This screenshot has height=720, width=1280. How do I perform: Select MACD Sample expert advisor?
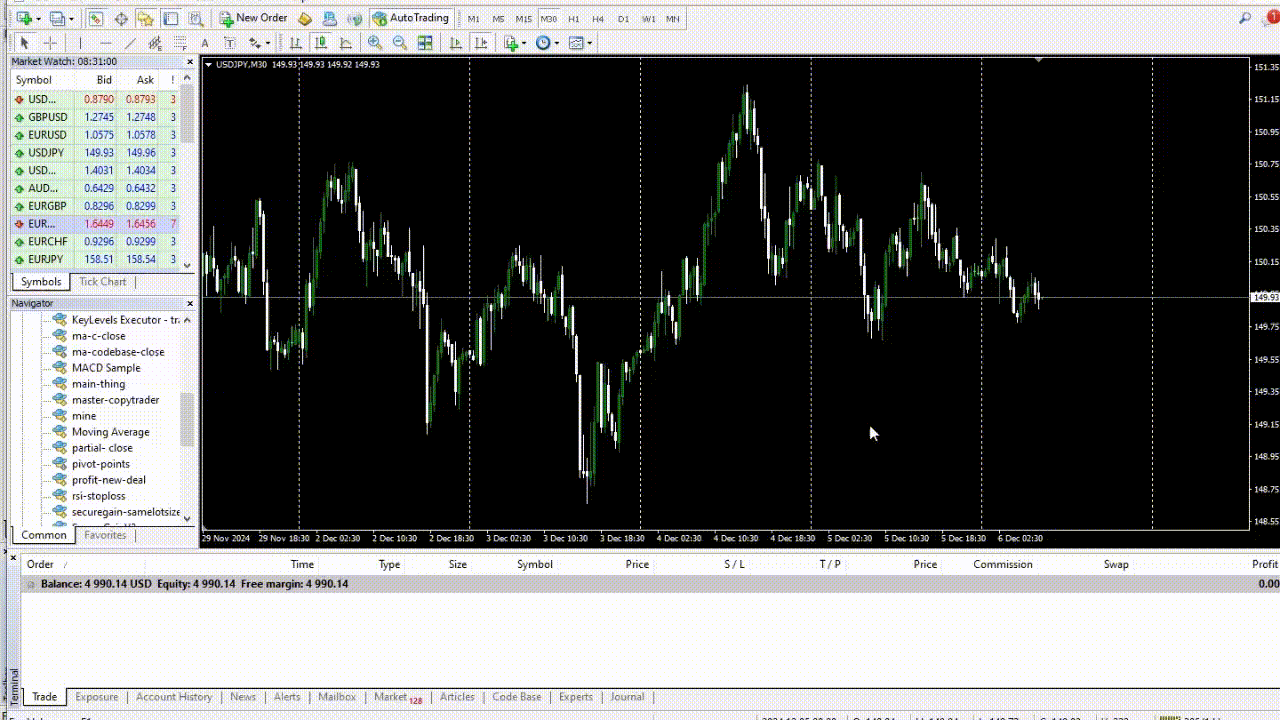click(106, 368)
